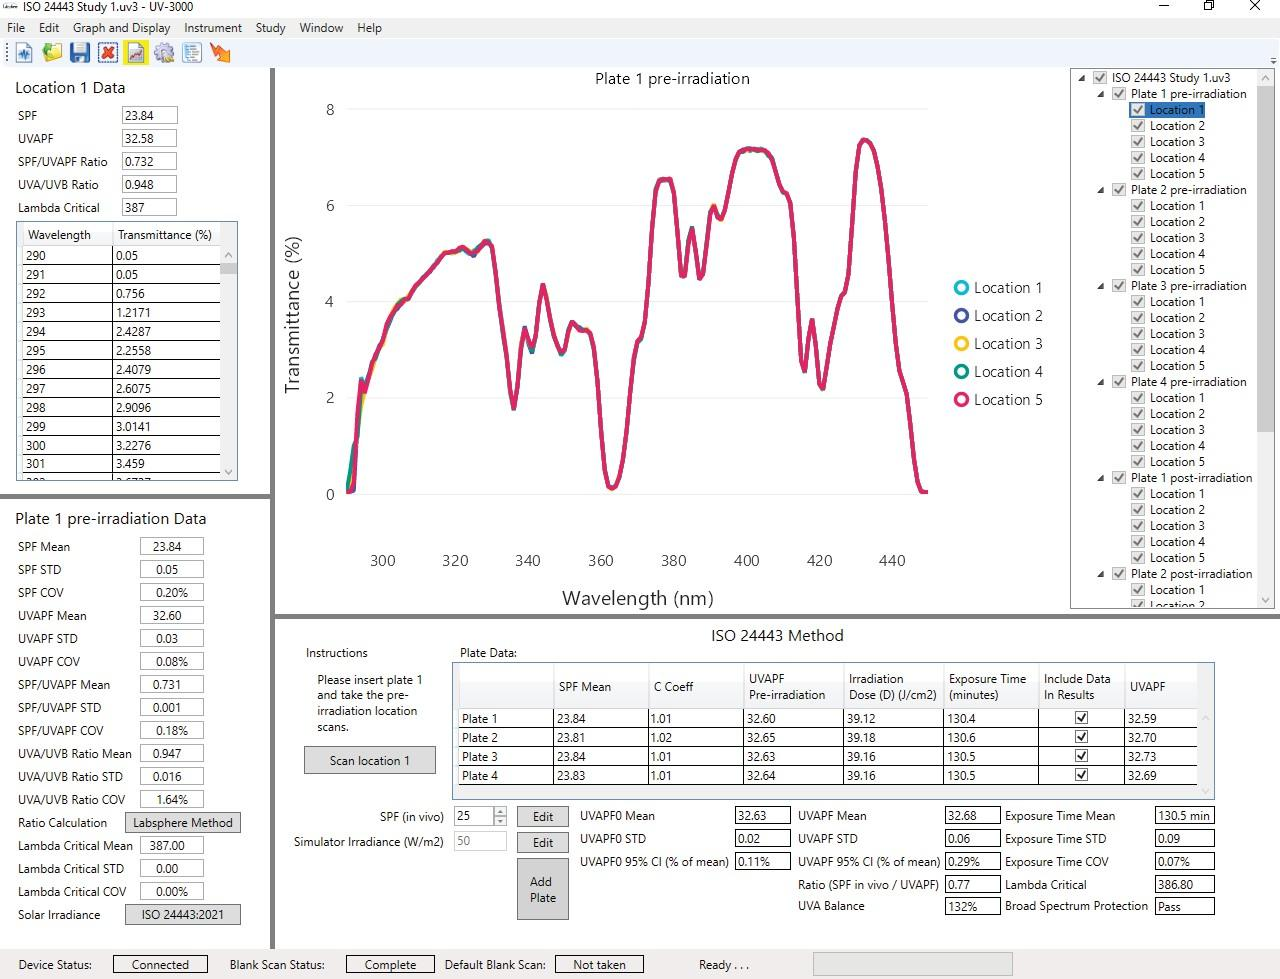Screen dimensions: 1280x979
Task: Click the orange lightning arrow icon
Action: tap(220, 53)
